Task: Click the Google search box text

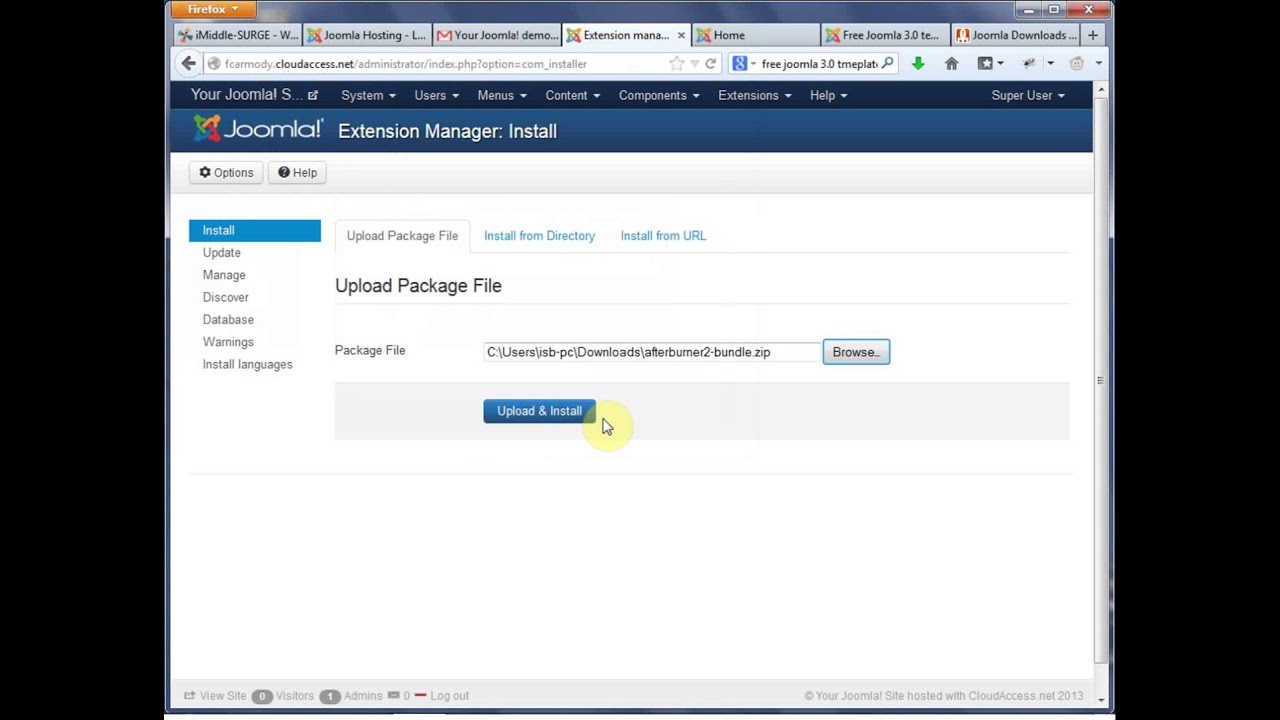Action: (x=819, y=64)
